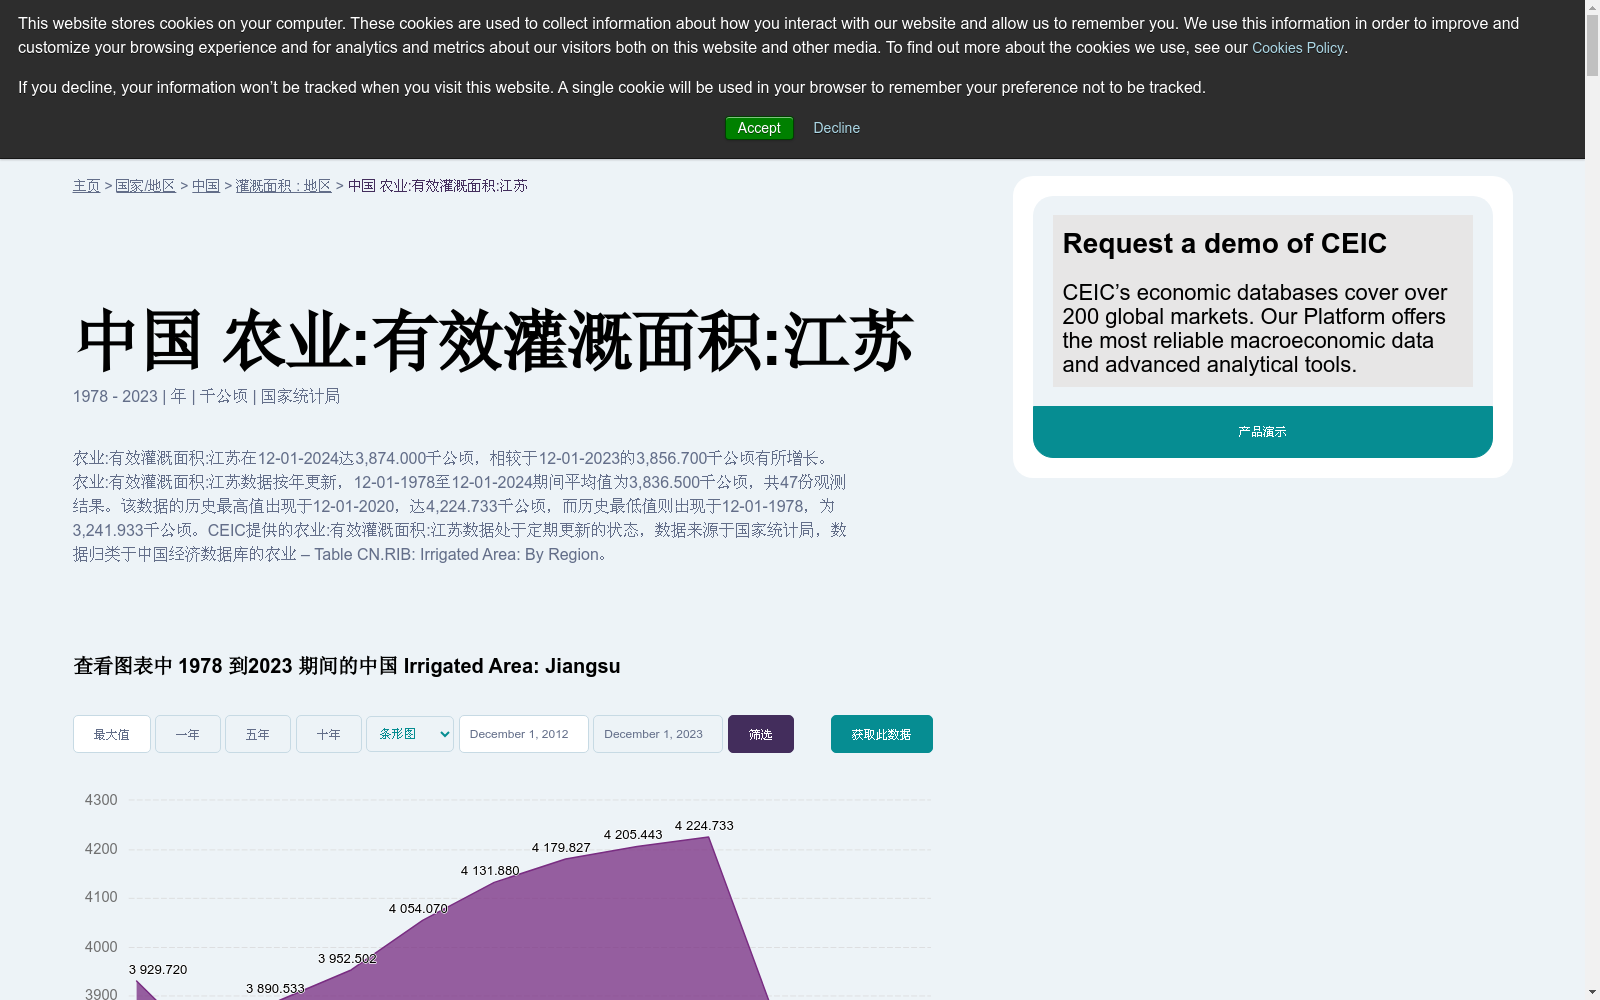This screenshot has height=1000, width=1600.
Task: Decline cookie tracking
Action: pos(836,128)
